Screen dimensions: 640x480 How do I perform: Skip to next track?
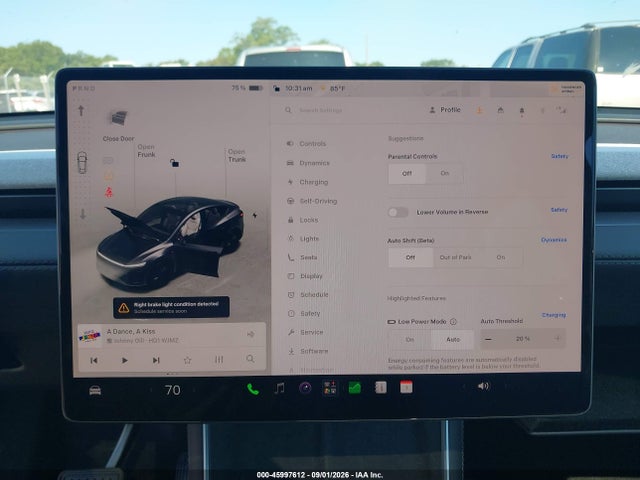click(156, 360)
